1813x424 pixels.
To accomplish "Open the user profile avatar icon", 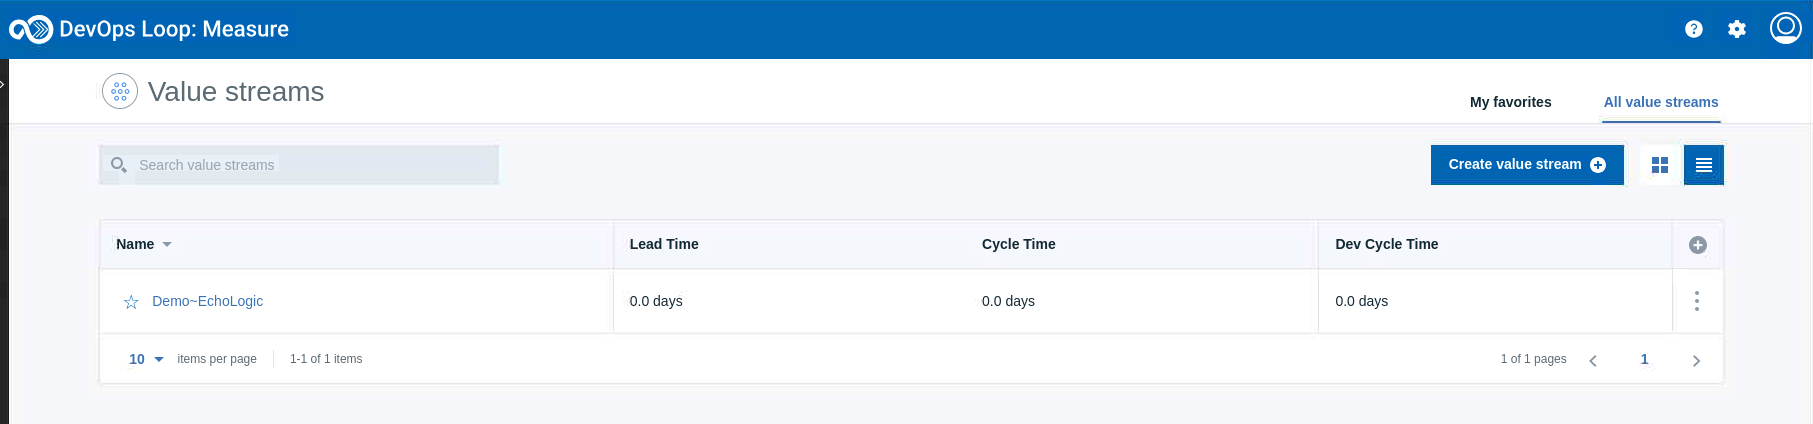I will tap(1785, 28).
